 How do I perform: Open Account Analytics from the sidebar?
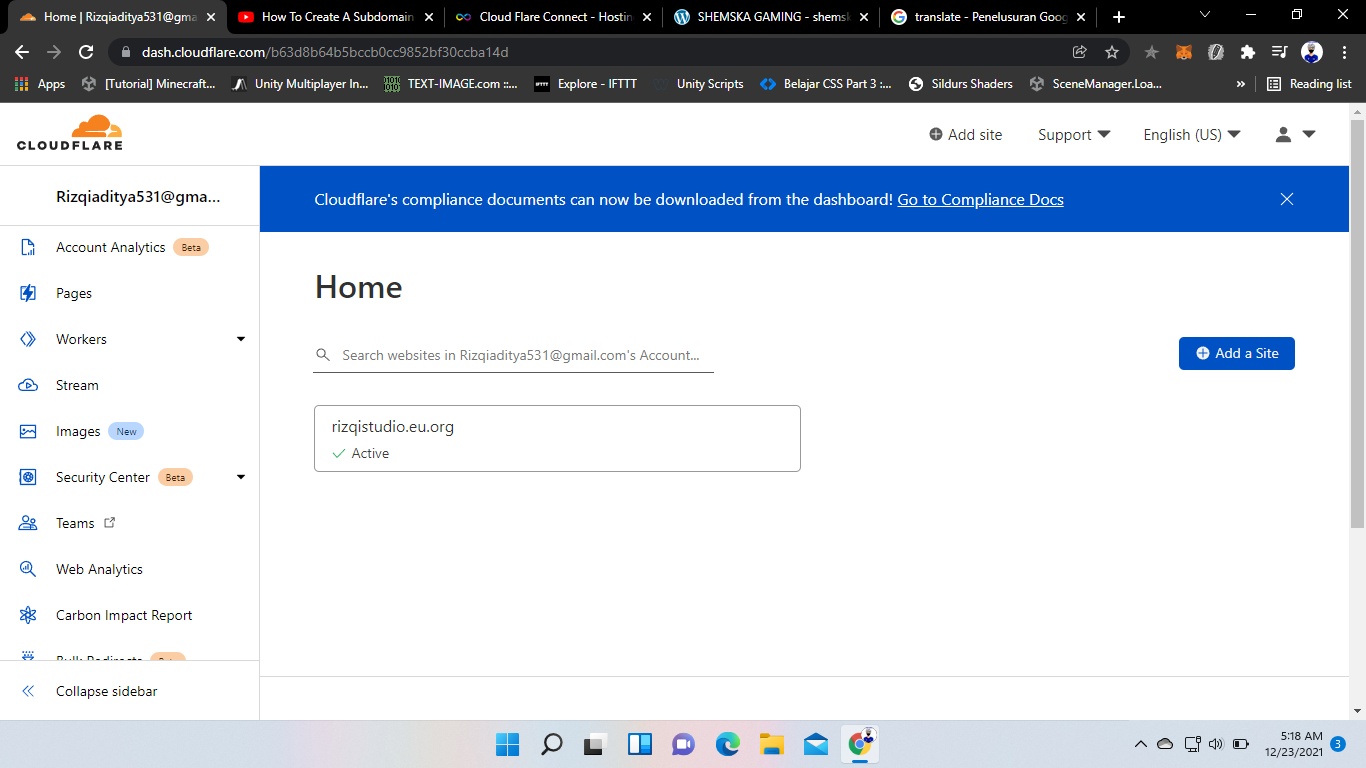110,247
